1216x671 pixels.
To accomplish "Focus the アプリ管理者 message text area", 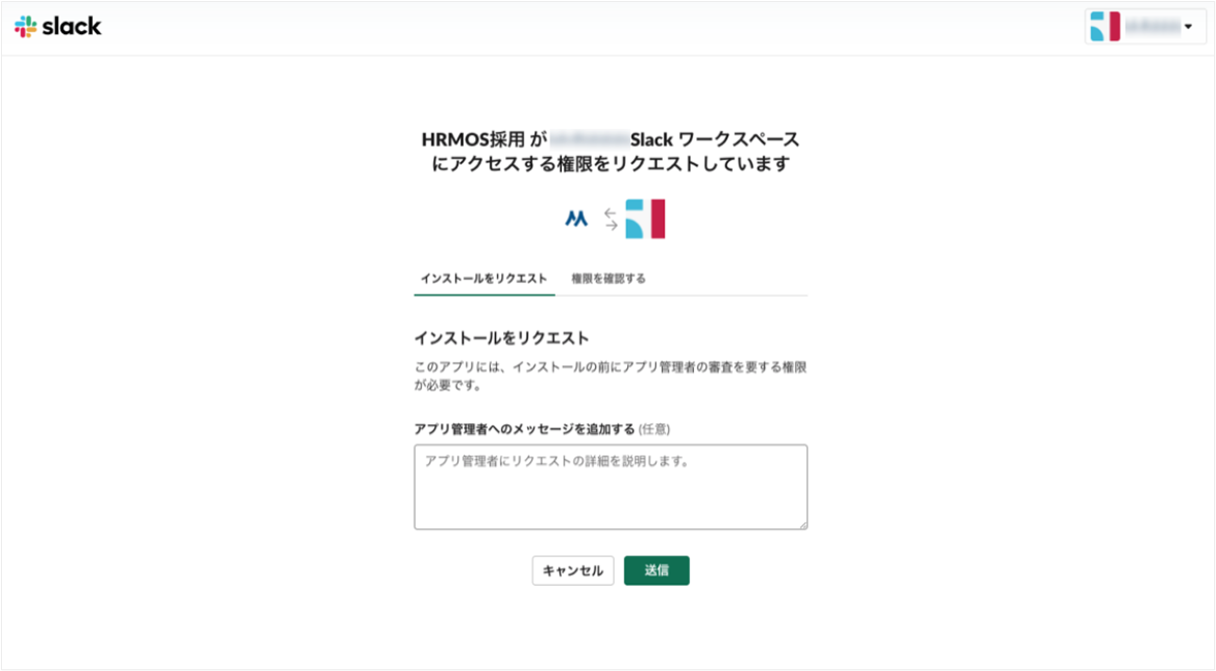I will (x=611, y=487).
